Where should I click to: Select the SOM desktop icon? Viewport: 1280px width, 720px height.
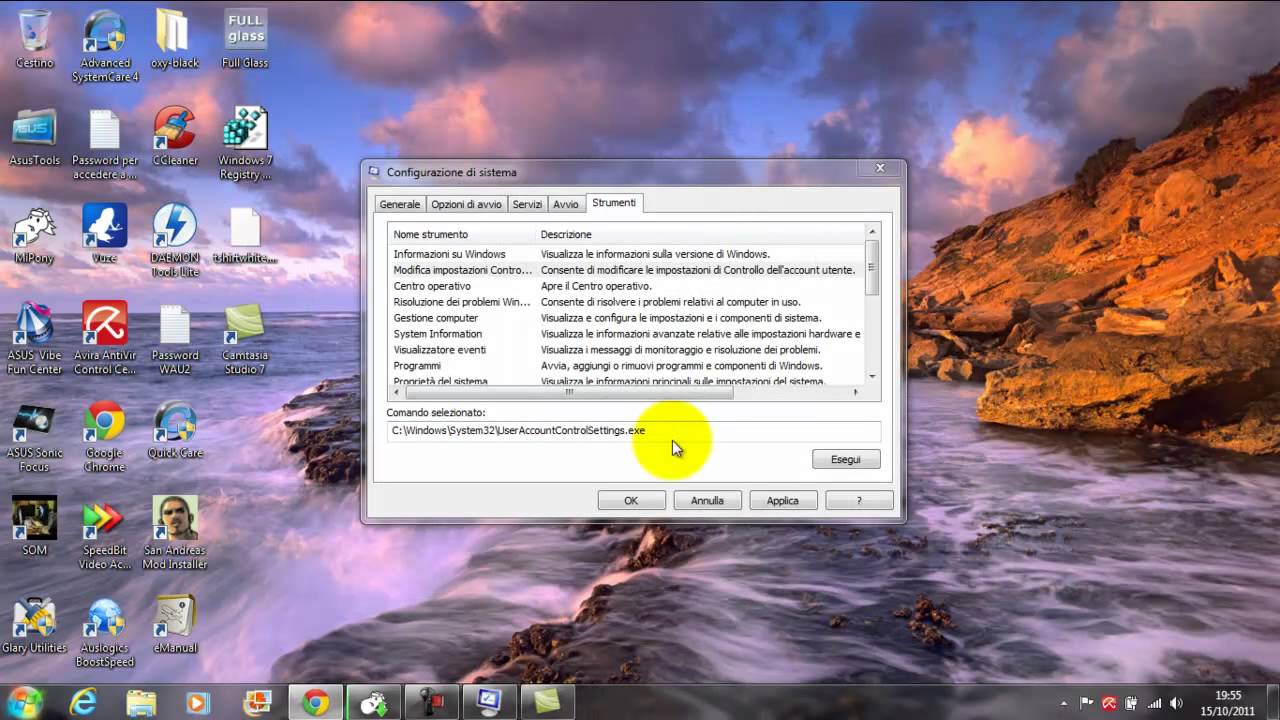point(35,527)
